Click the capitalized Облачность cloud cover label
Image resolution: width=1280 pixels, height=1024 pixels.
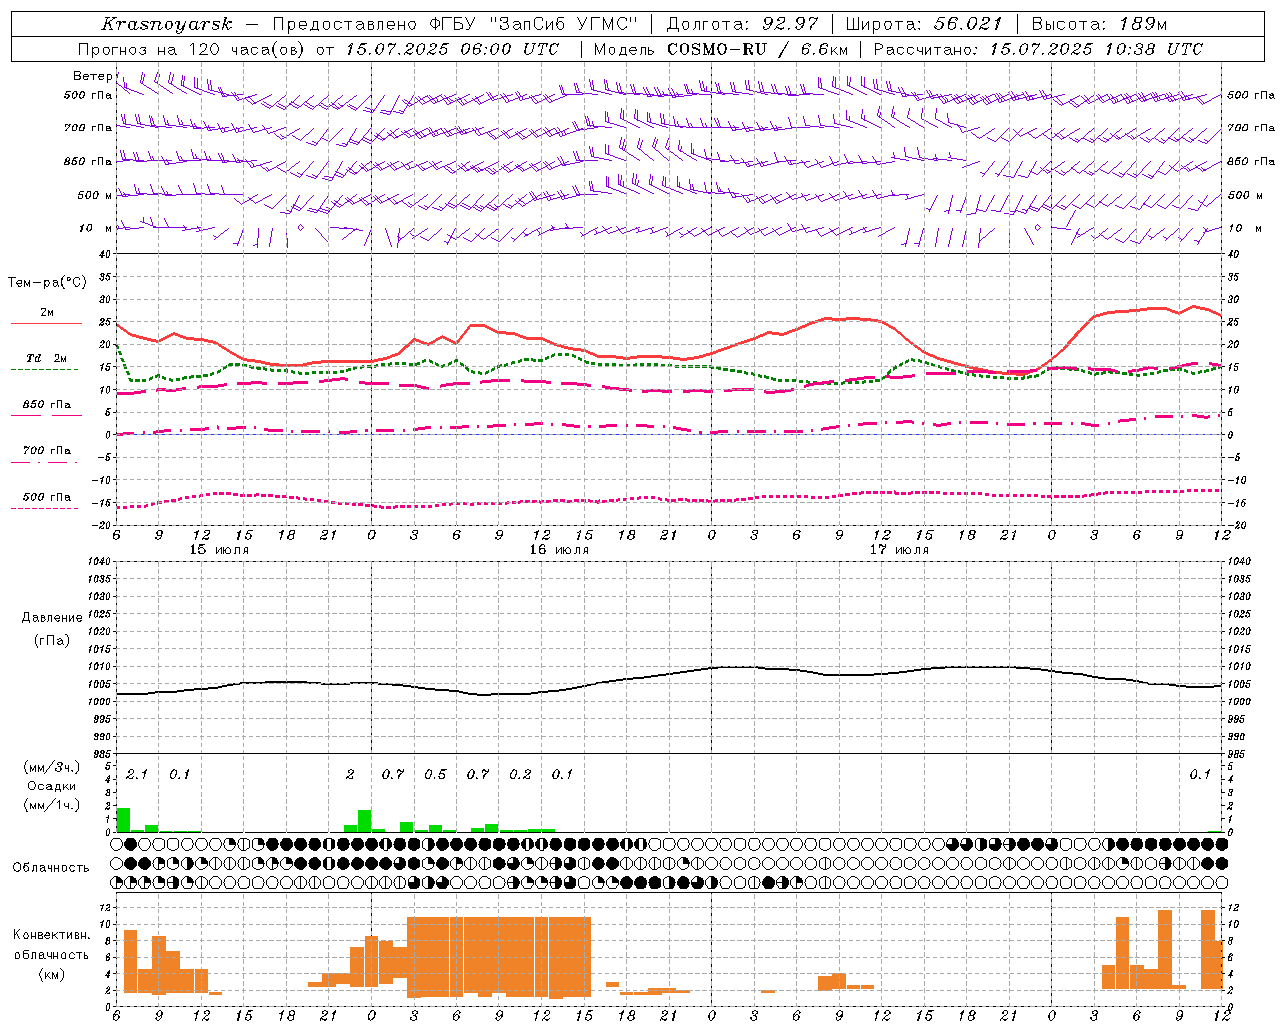tap(51, 867)
